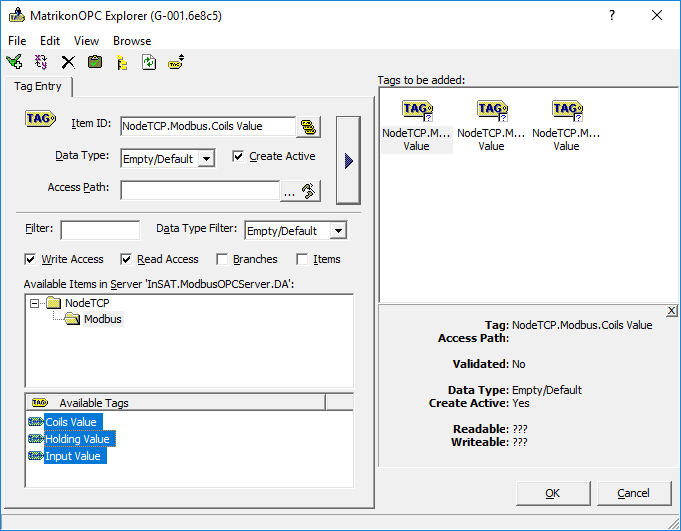Click the black X delete toolbar icon

pos(68,62)
